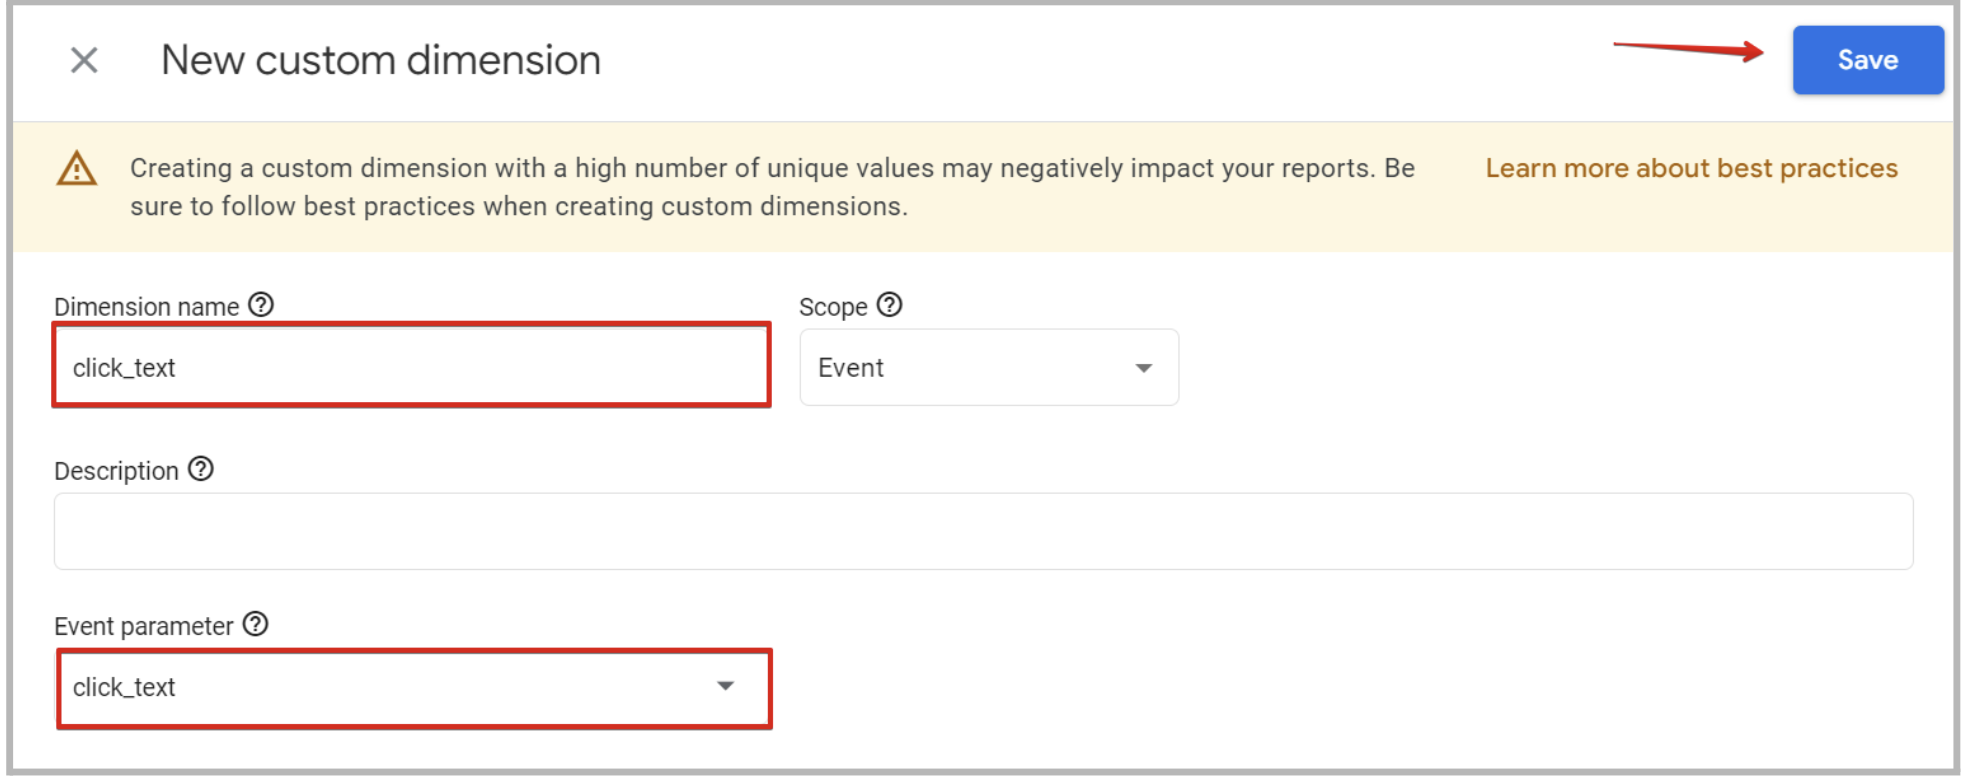Click the warning triangle icon
The image size is (1962, 776).
[x=77, y=168]
